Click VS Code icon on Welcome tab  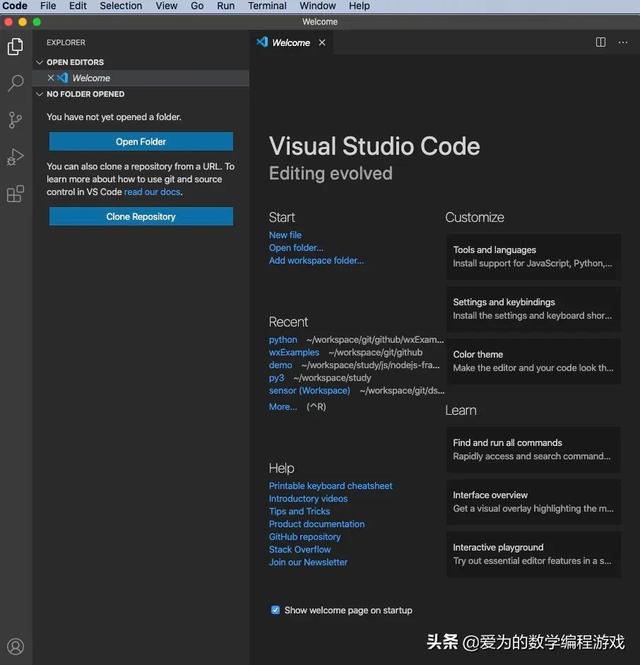(x=262, y=42)
